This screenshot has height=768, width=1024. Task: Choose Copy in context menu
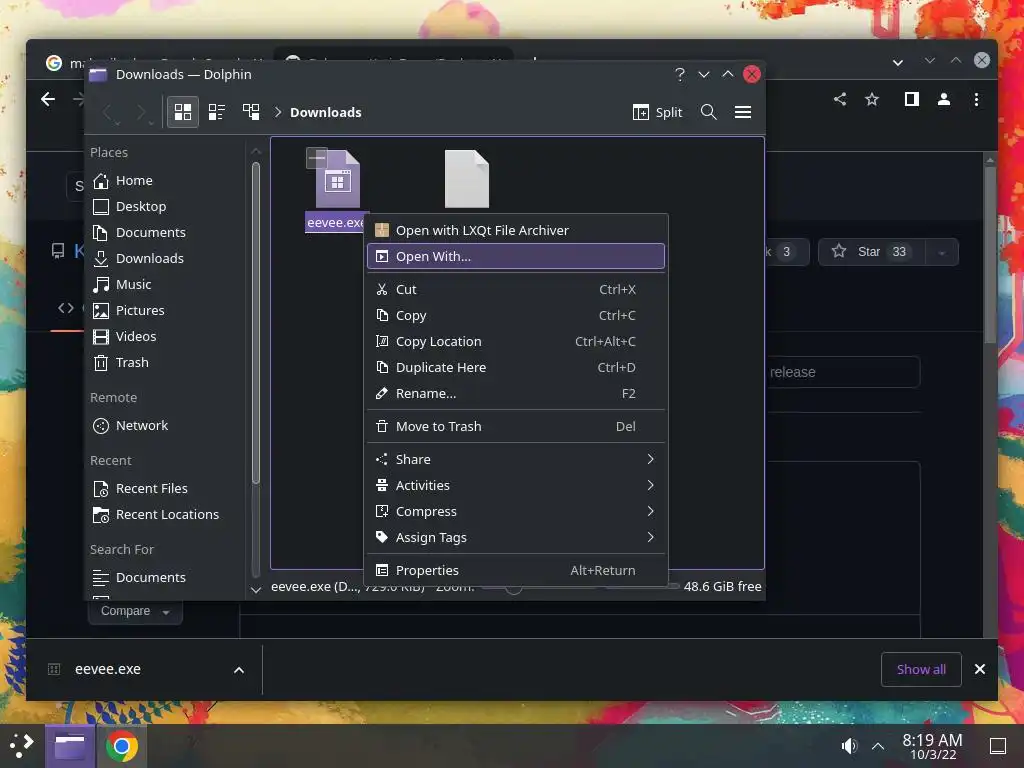[516, 315]
